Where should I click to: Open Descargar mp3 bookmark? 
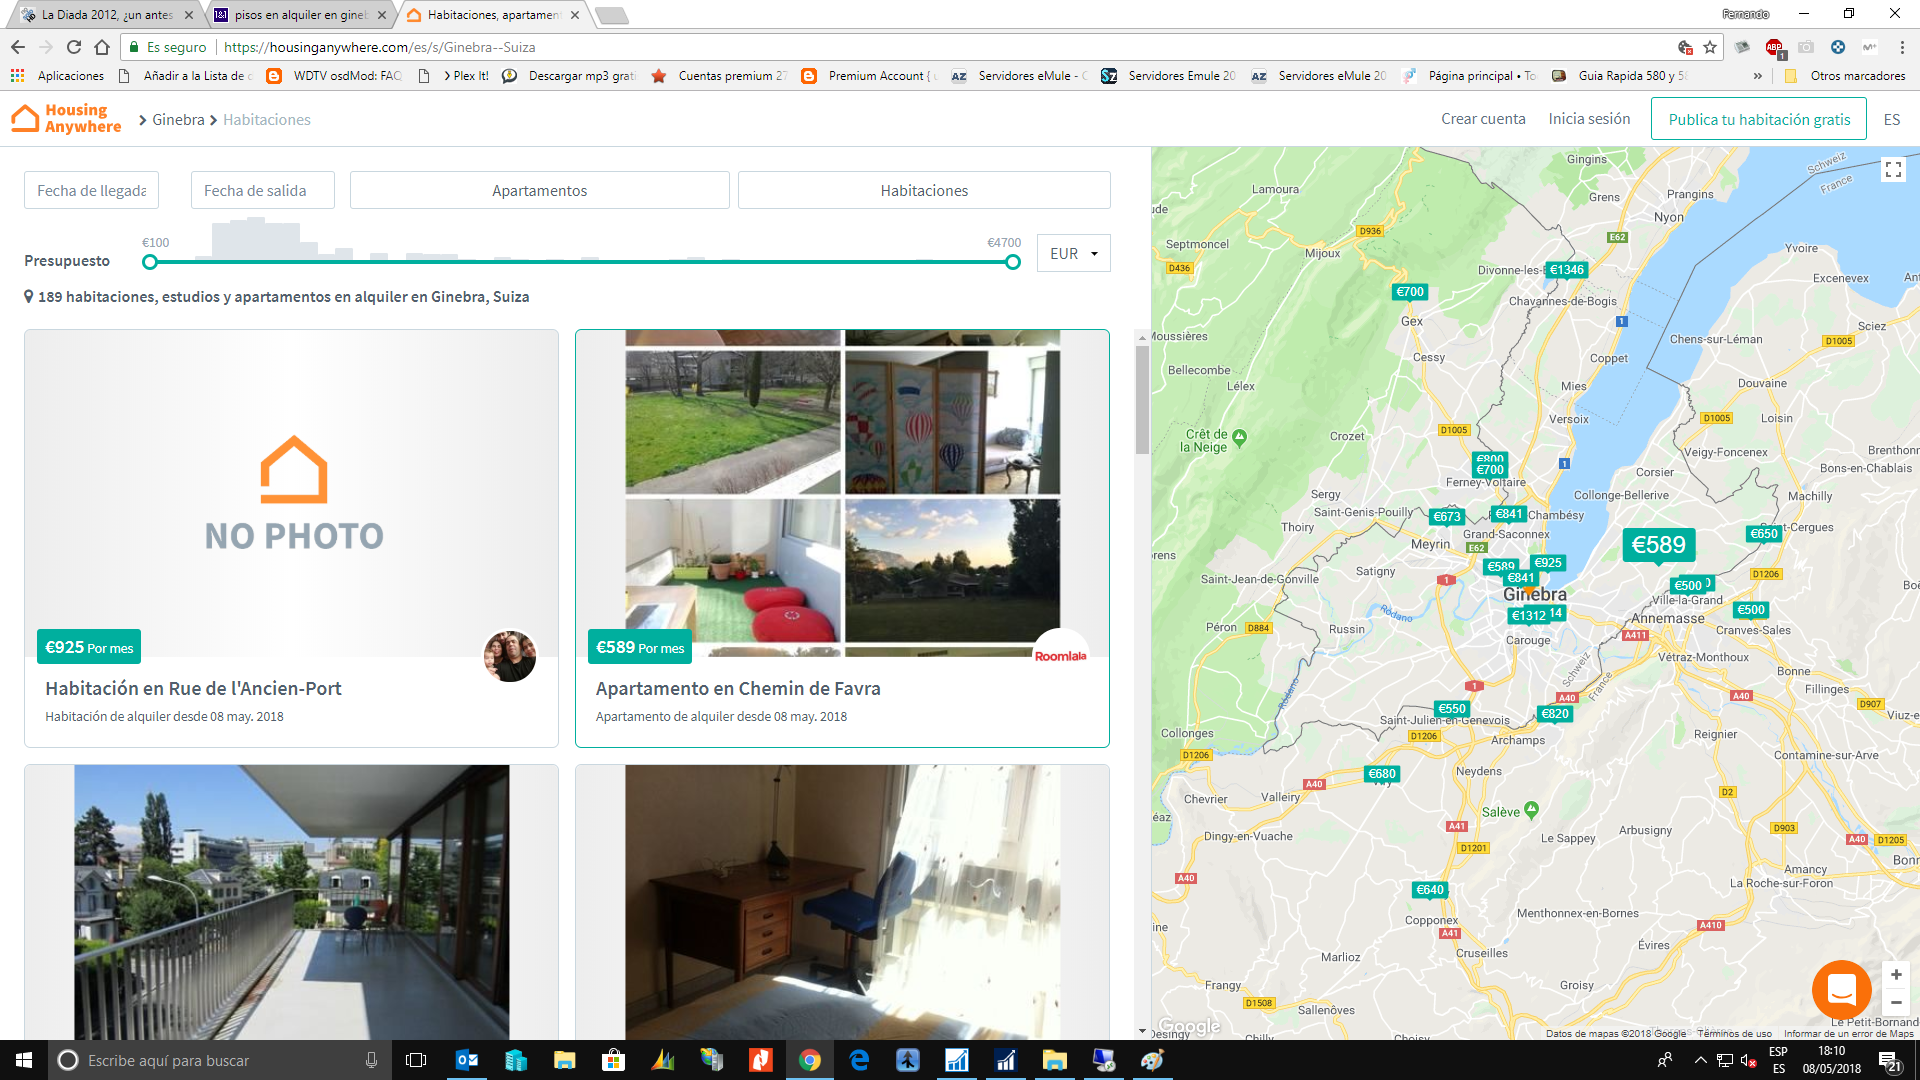pyautogui.click(x=569, y=76)
